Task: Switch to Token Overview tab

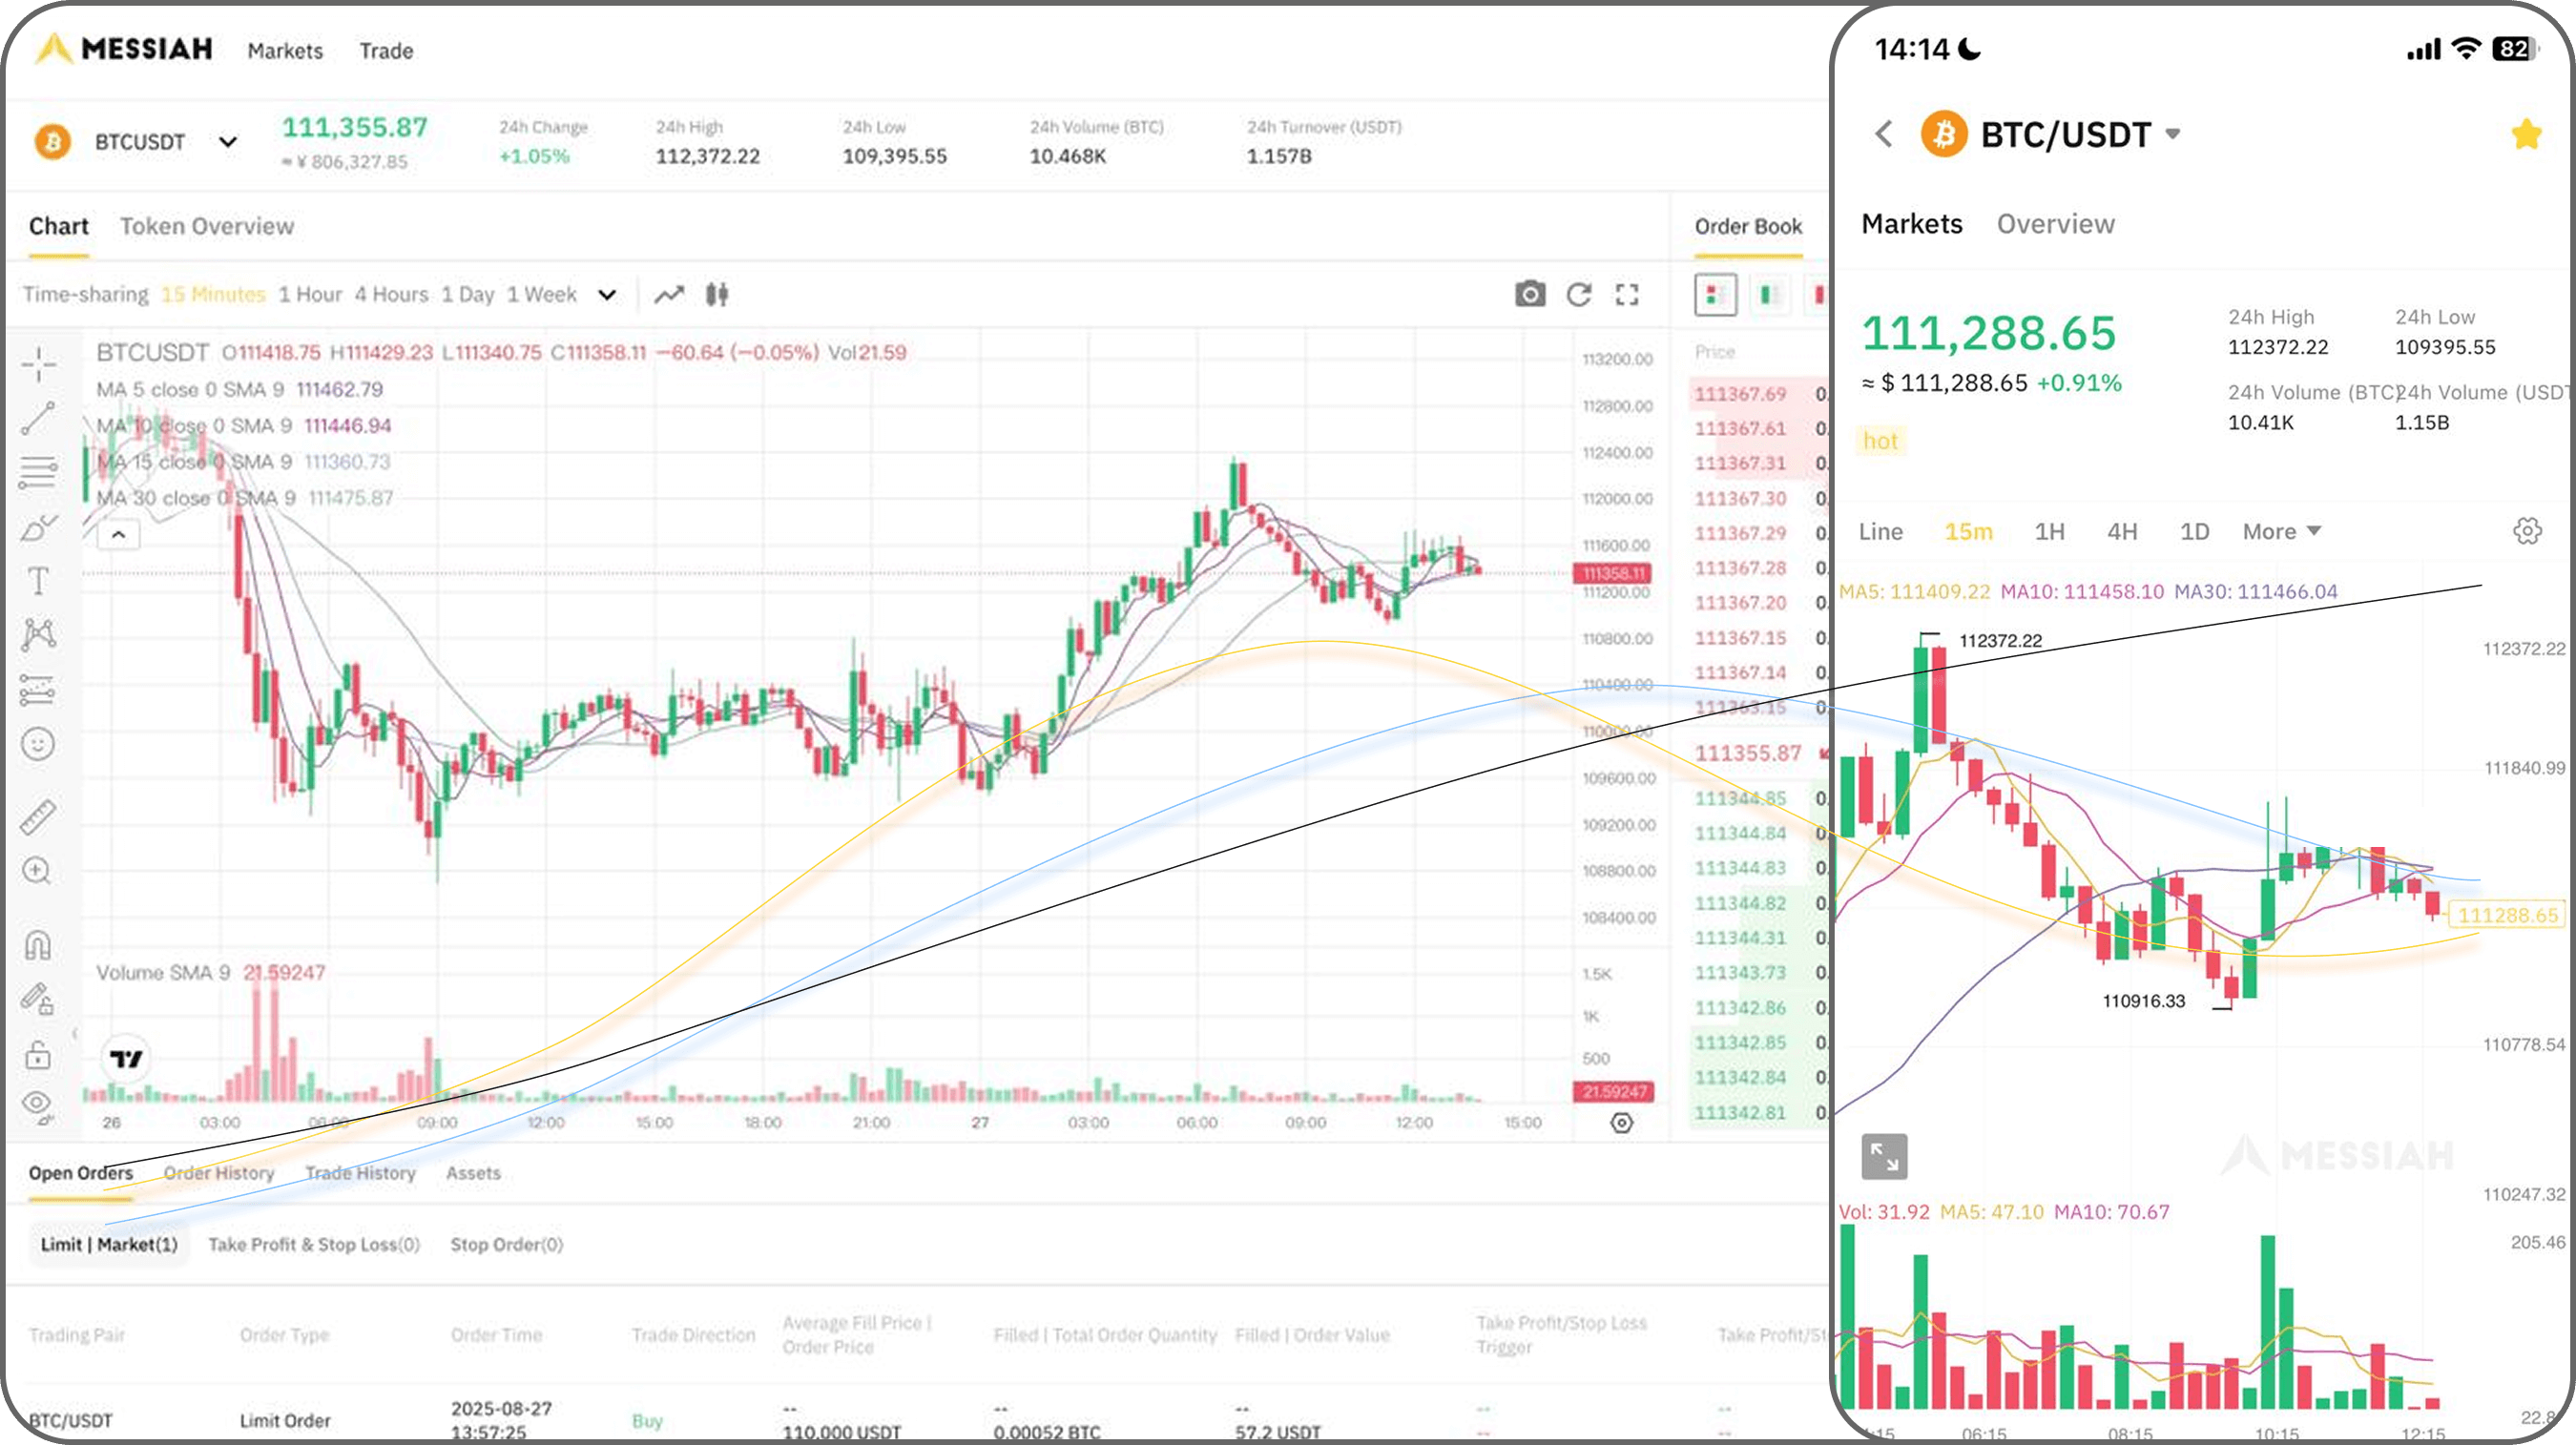Action: (207, 226)
